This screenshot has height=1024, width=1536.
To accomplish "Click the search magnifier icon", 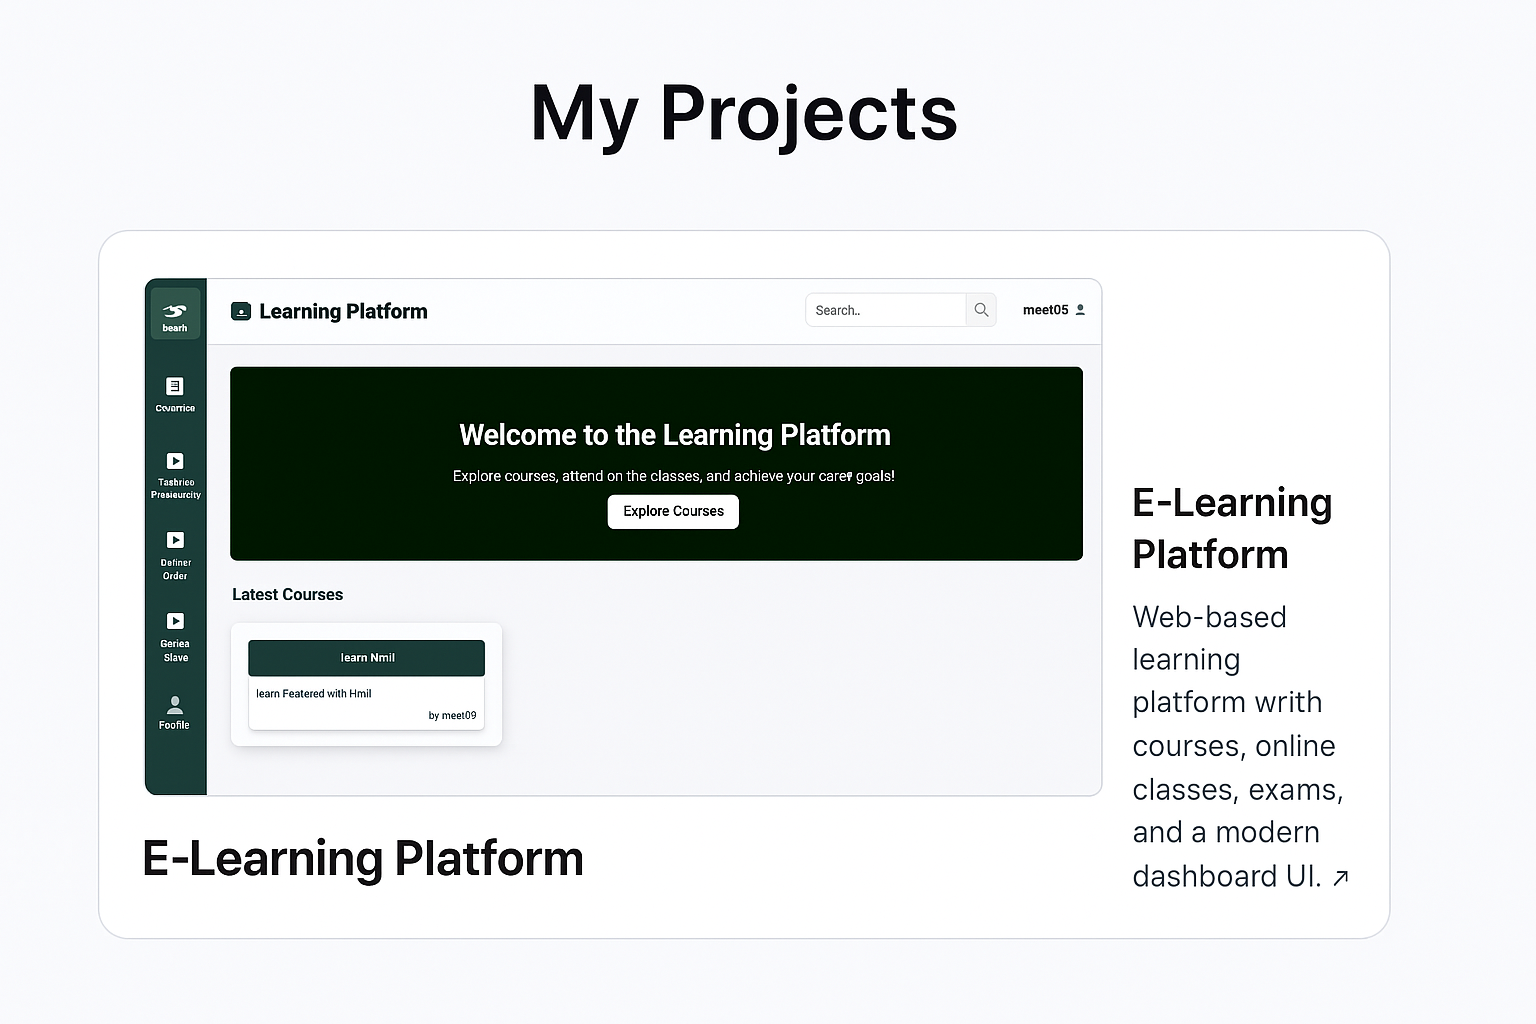I will click(981, 310).
